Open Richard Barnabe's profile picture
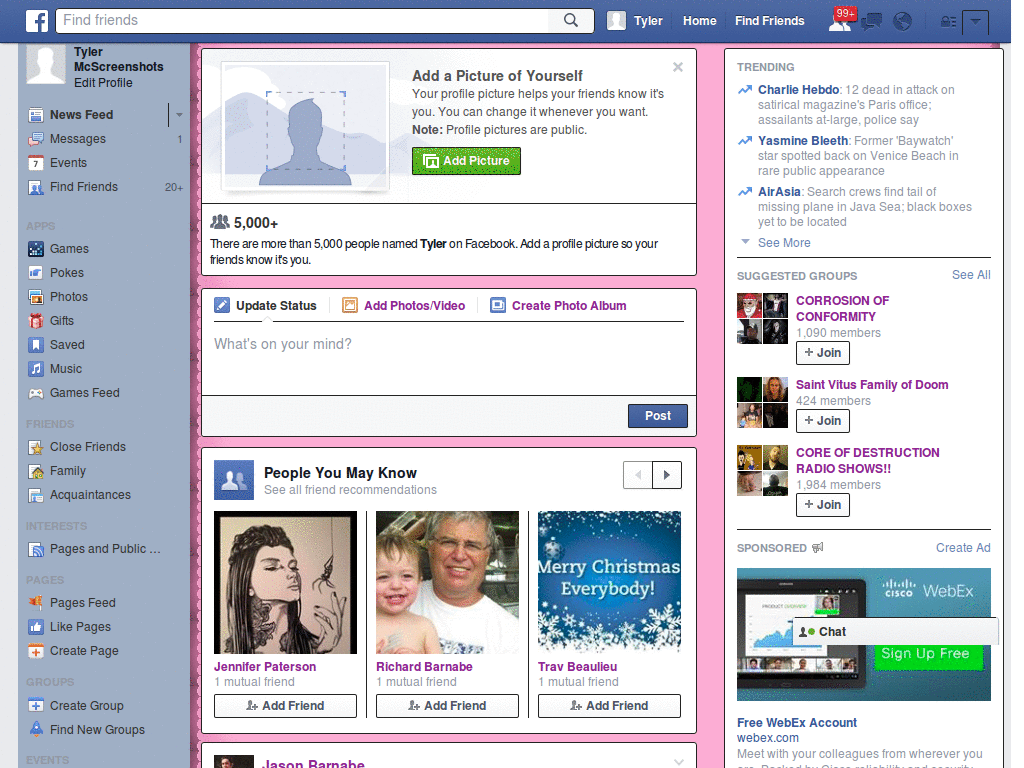Viewport: 1024px width, 768px height. tap(447, 583)
